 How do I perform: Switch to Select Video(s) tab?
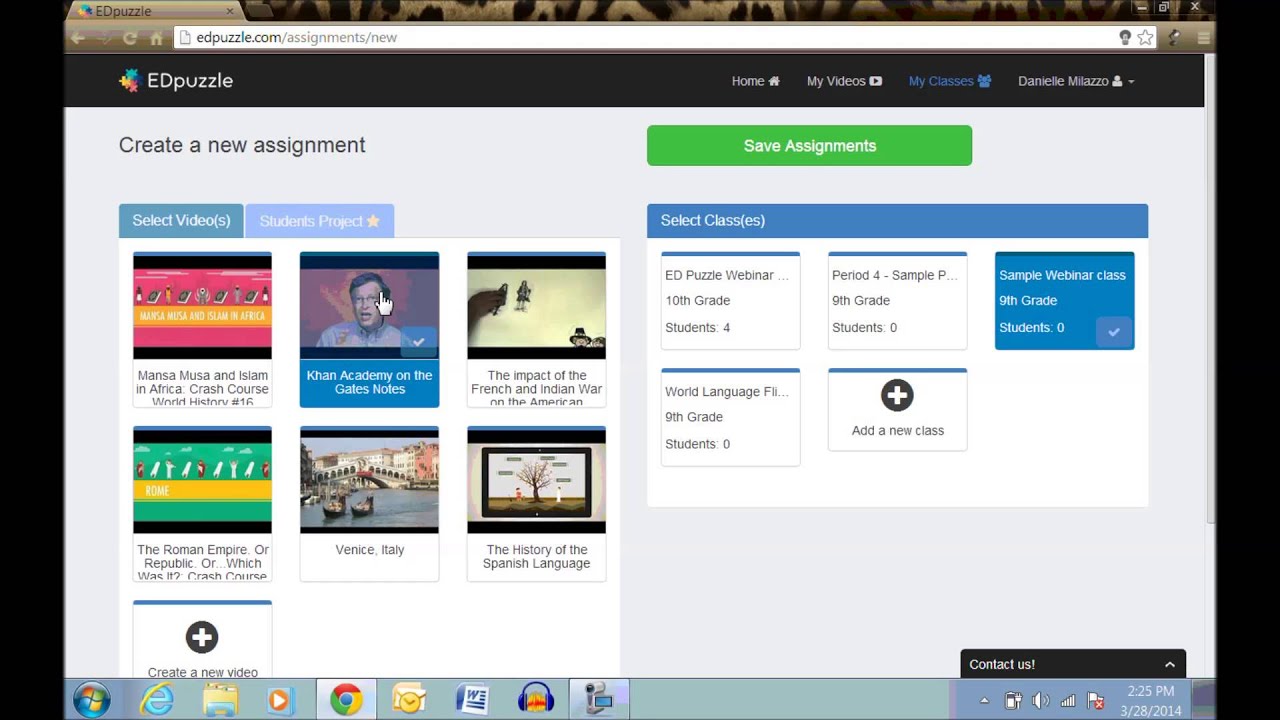181,221
